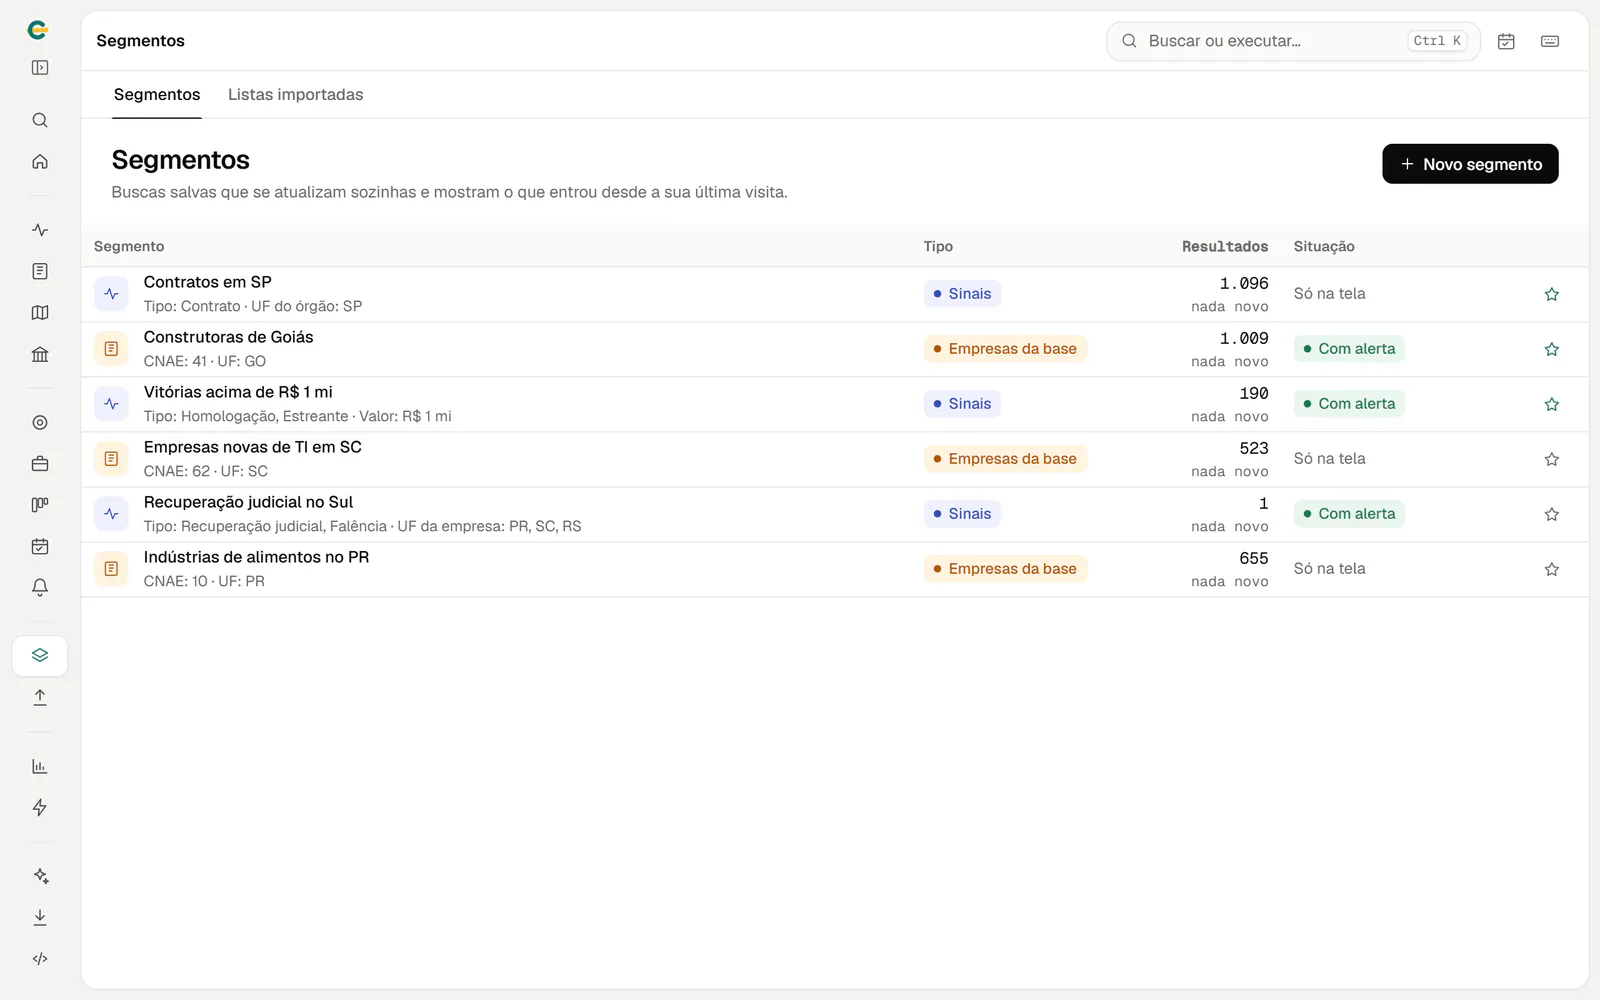1600x1000 pixels.
Task: Click the Novo segmento button
Action: pyautogui.click(x=1470, y=164)
